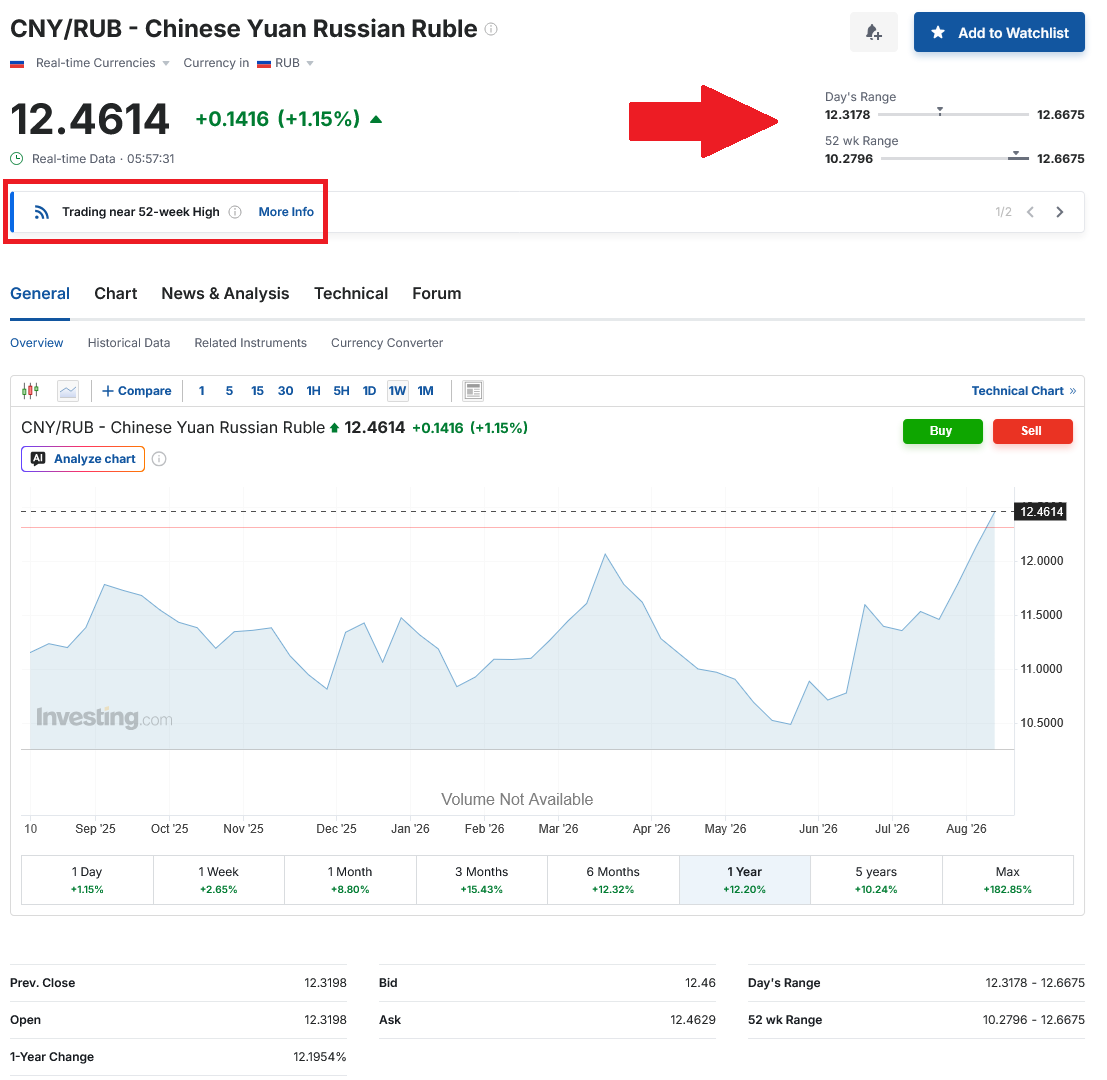Select the 1 Week range period
The width and height of the screenshot is (1107, 1080).
click(219, 880)
